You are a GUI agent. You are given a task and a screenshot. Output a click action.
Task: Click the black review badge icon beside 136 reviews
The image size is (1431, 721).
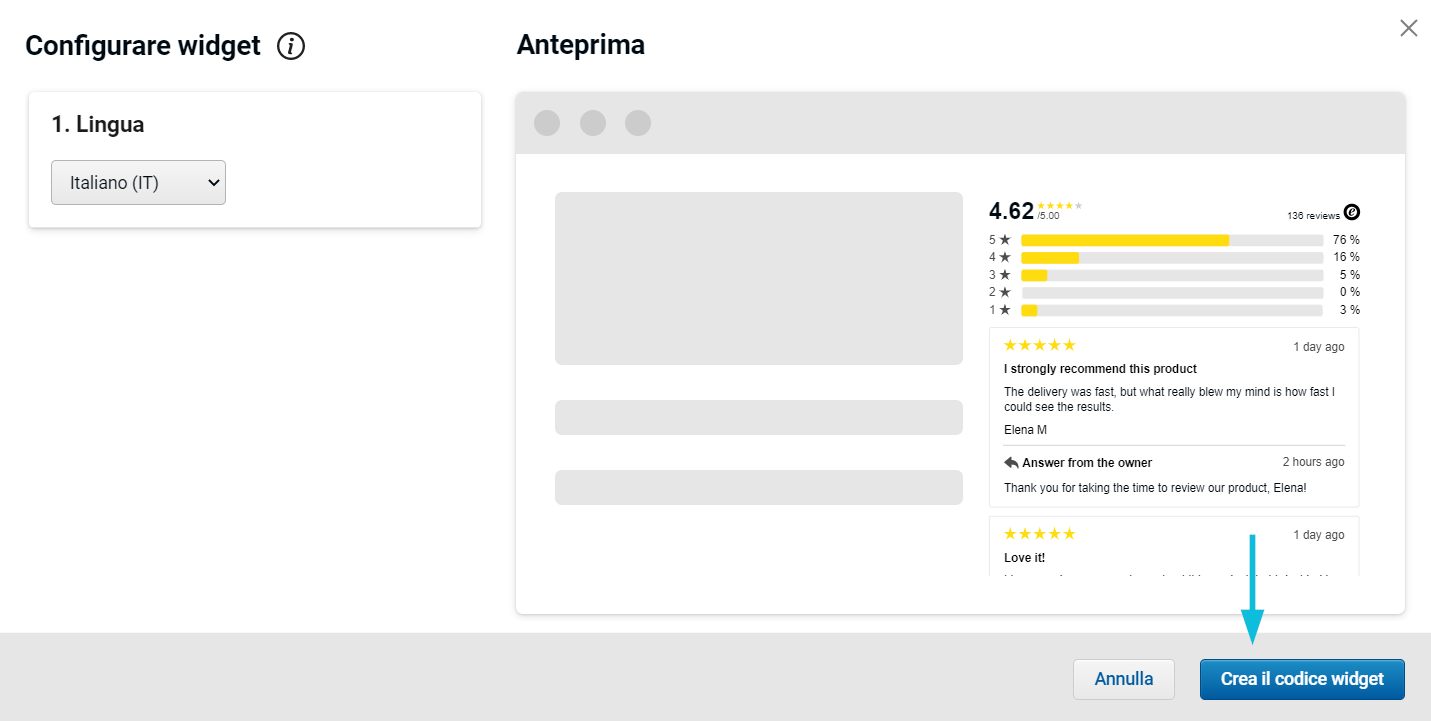pos(1352,212)
